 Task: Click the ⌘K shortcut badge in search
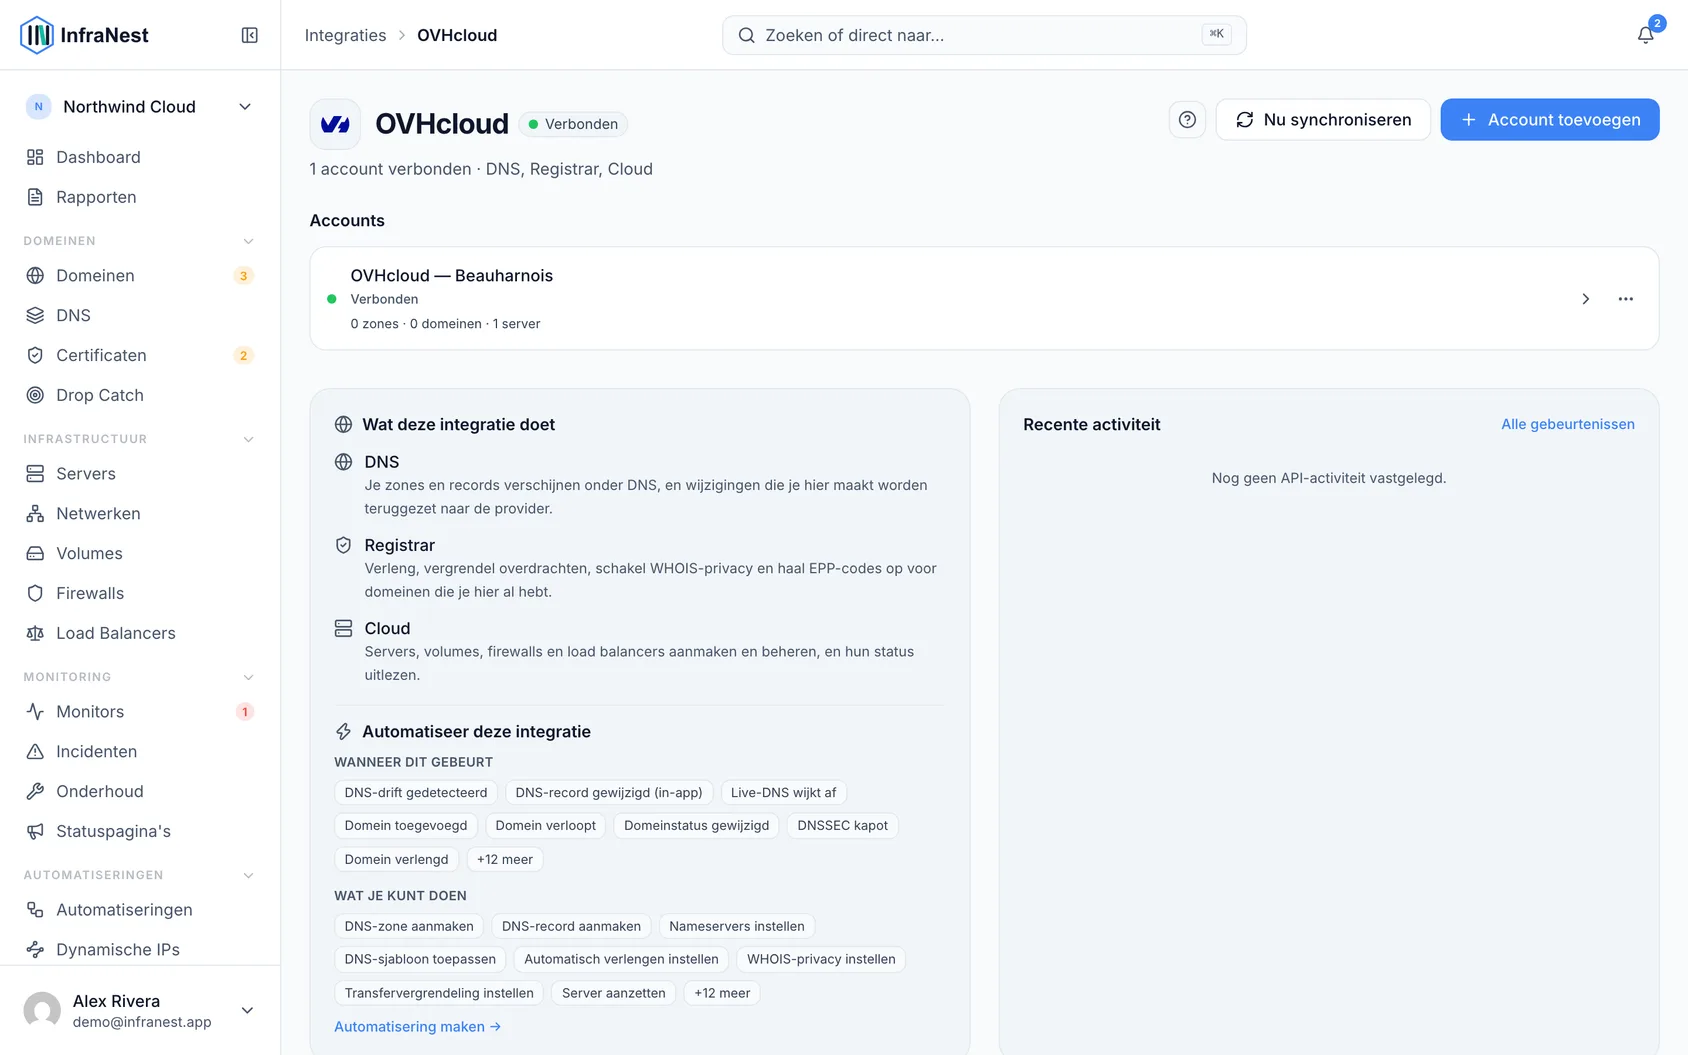coord(1216,34)
